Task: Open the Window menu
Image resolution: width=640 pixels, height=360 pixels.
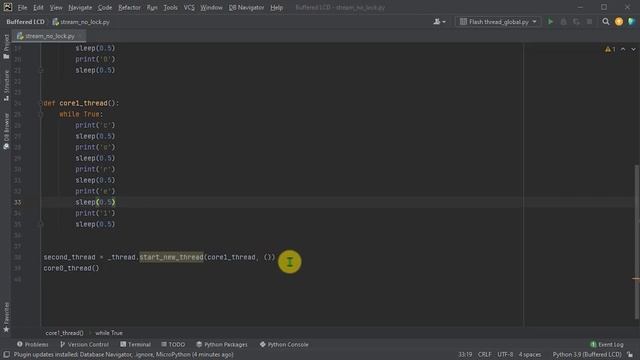Action: point(211,7)
